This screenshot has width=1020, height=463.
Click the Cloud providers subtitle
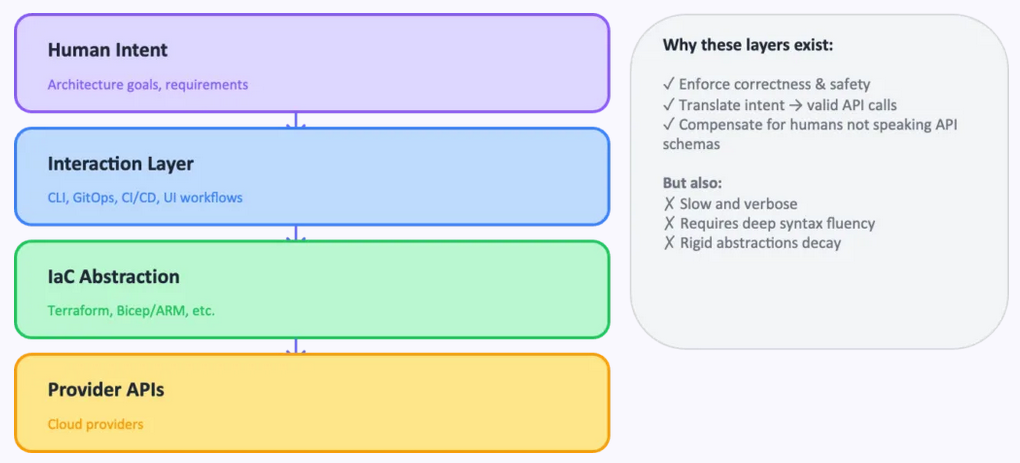[x=96, y=424]
